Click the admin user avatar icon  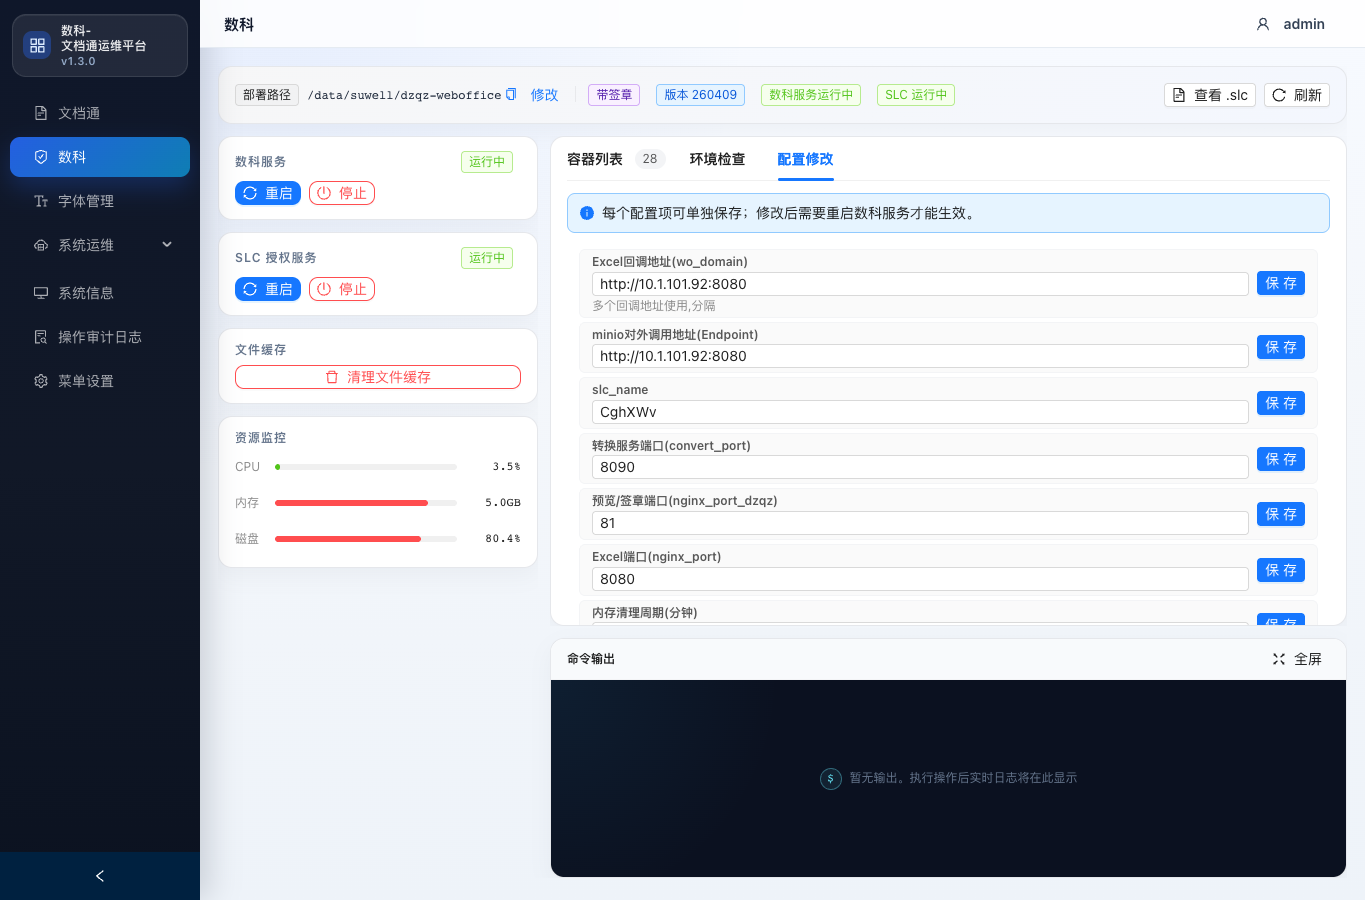1263,24
